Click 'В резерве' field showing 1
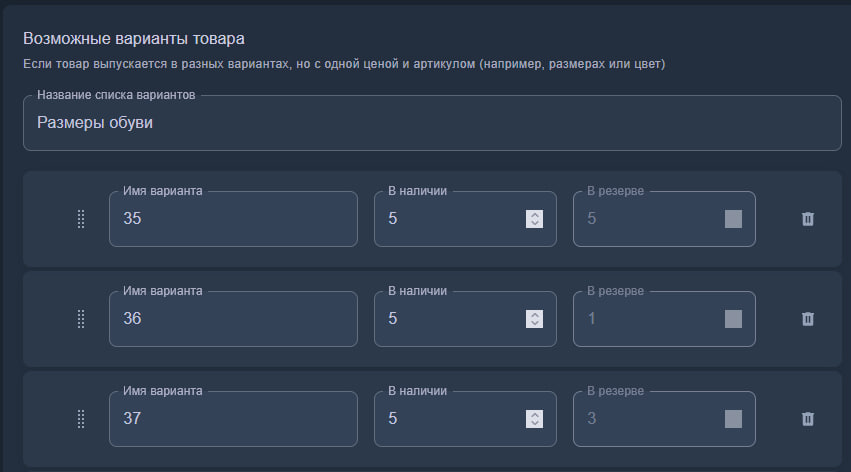This screenshot has width=851, height=472. click(645, 319)
